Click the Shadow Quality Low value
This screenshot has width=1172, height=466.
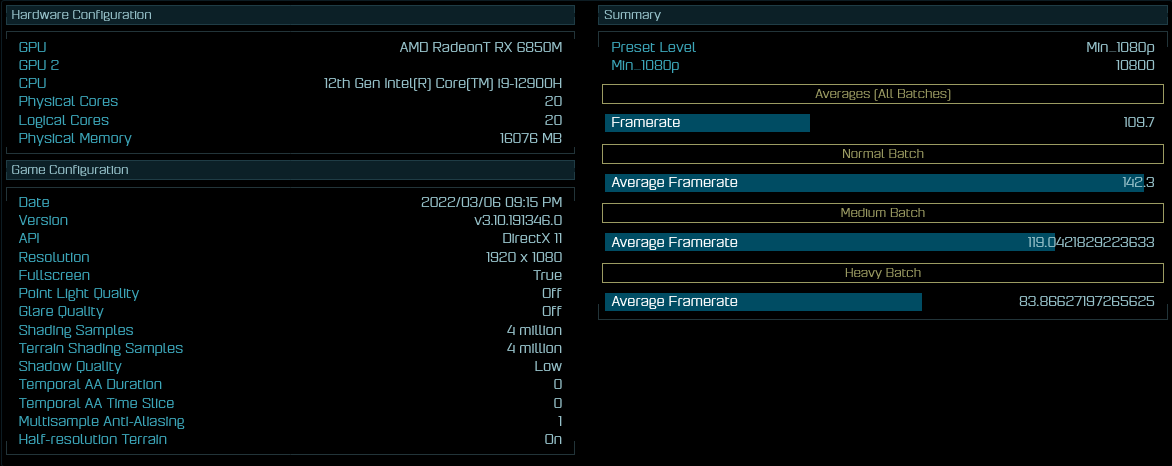tap(548, 366)
